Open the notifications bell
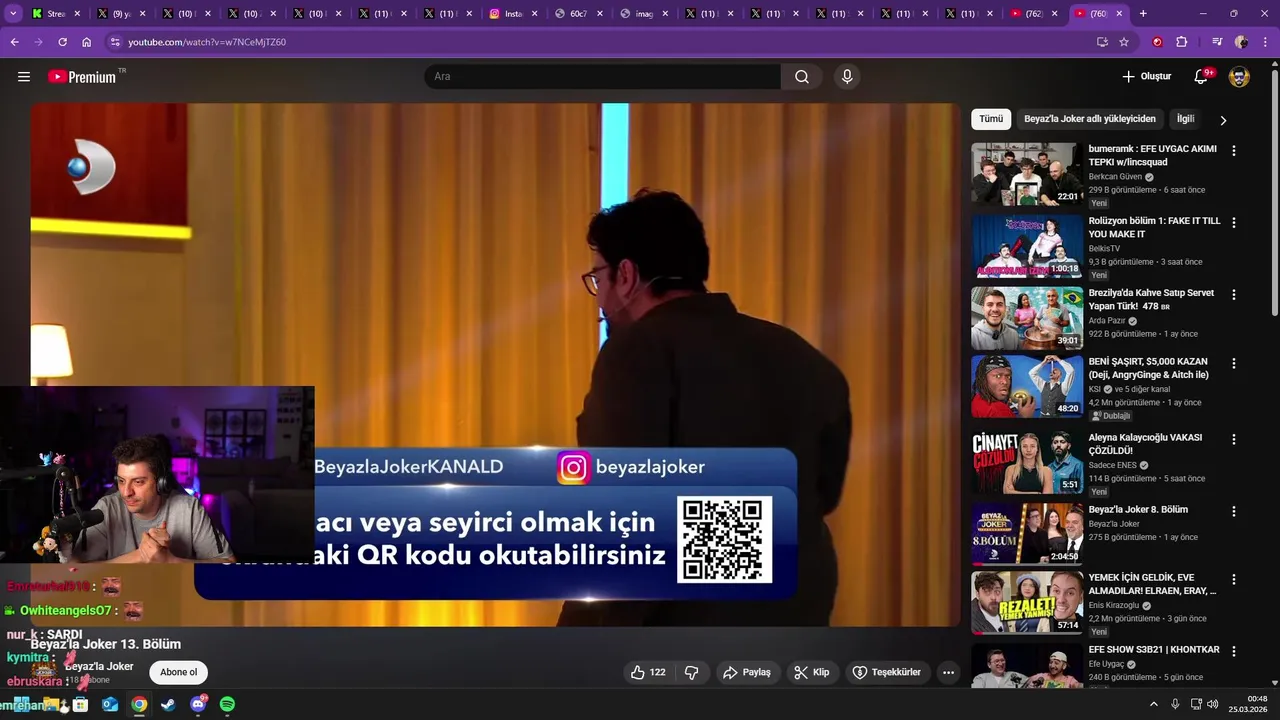Screen dimensions: 1280x720 (1201, 77)
